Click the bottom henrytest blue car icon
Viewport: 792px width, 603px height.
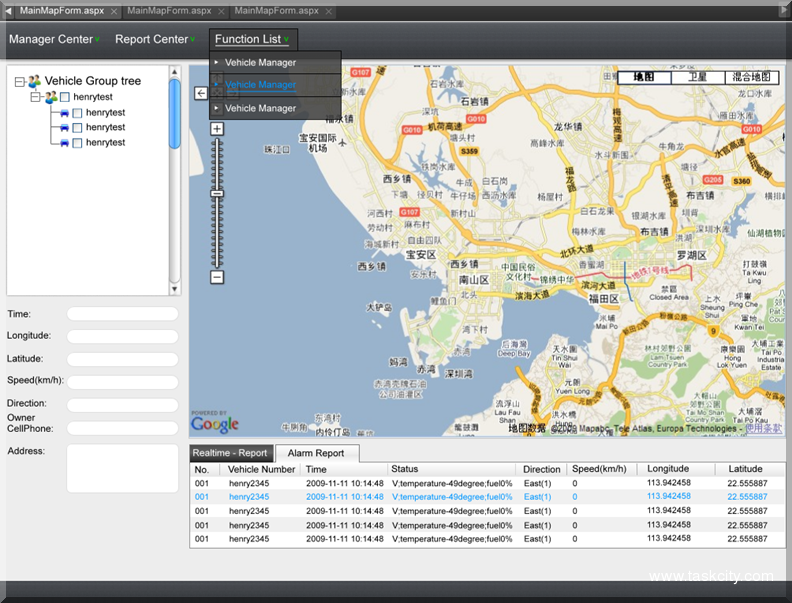pos(64,143)
